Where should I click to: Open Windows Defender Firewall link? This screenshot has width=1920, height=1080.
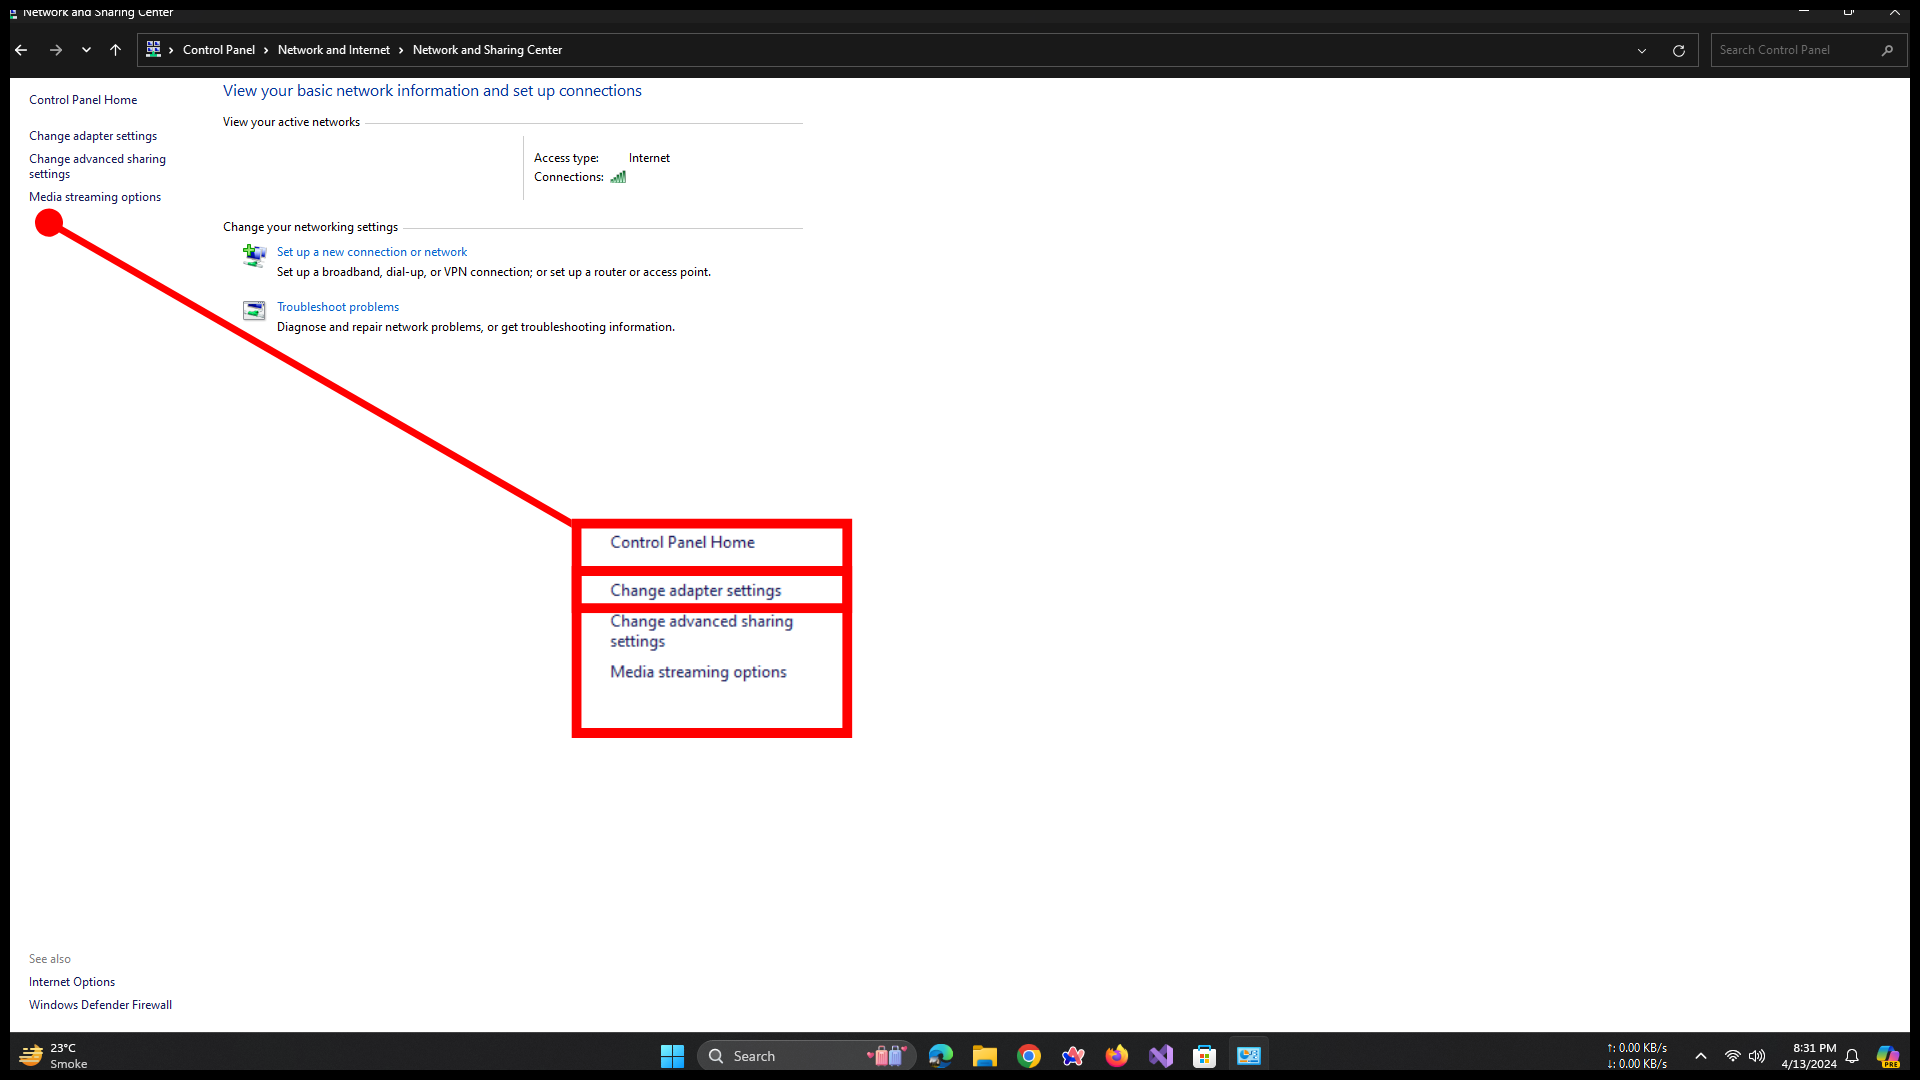(x=100, y=1005)
